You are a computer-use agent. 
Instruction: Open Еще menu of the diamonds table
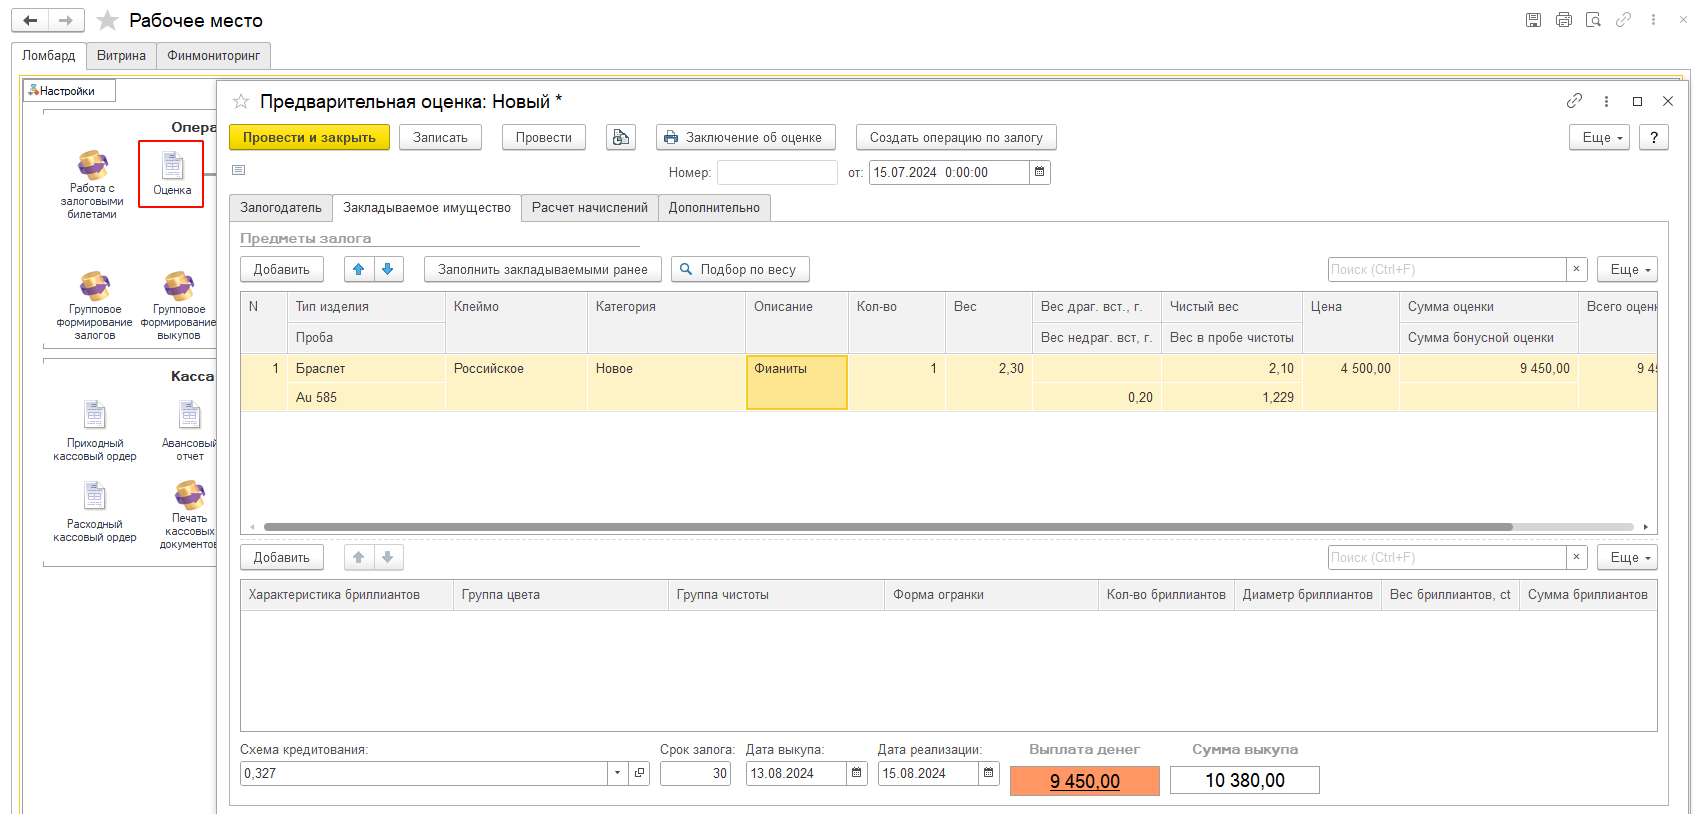tap(1628, 557)
